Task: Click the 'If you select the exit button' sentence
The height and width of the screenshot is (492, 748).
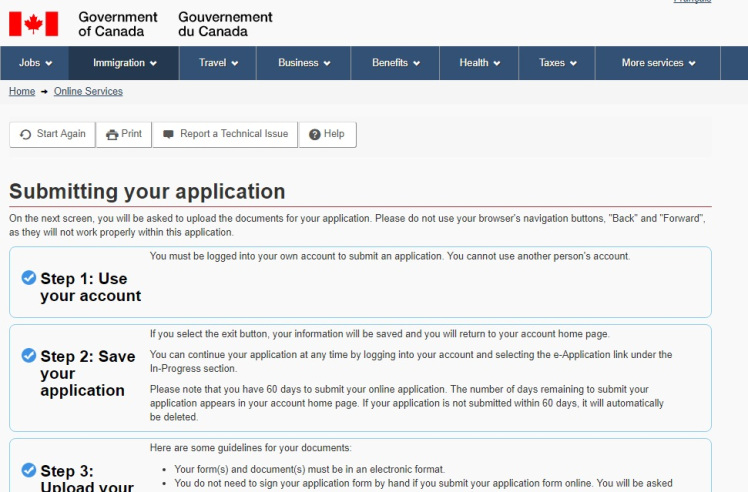Action: (380, 334)
